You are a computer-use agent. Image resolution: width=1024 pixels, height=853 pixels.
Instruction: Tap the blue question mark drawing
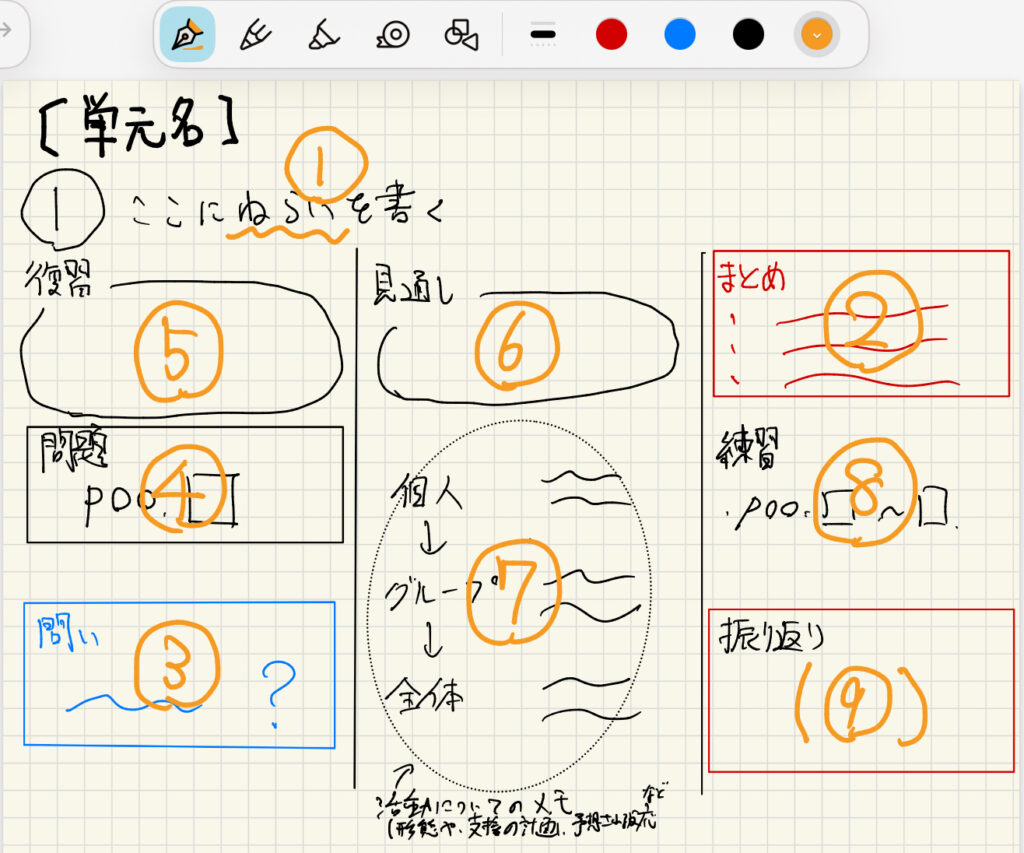click(278, 692)
